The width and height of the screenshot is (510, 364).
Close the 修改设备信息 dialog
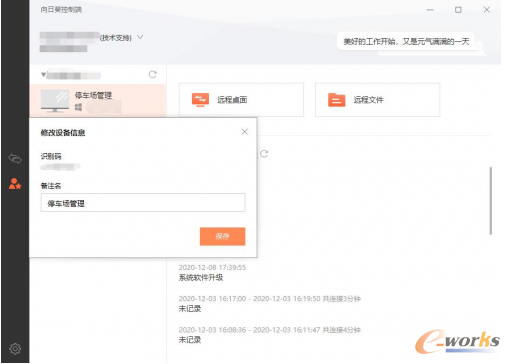pos(245,132)
